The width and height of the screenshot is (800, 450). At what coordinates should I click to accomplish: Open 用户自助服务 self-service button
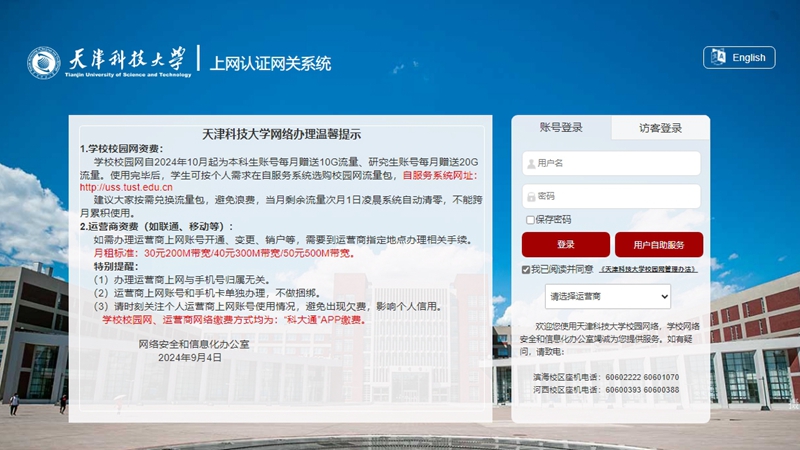coord(659,245)
